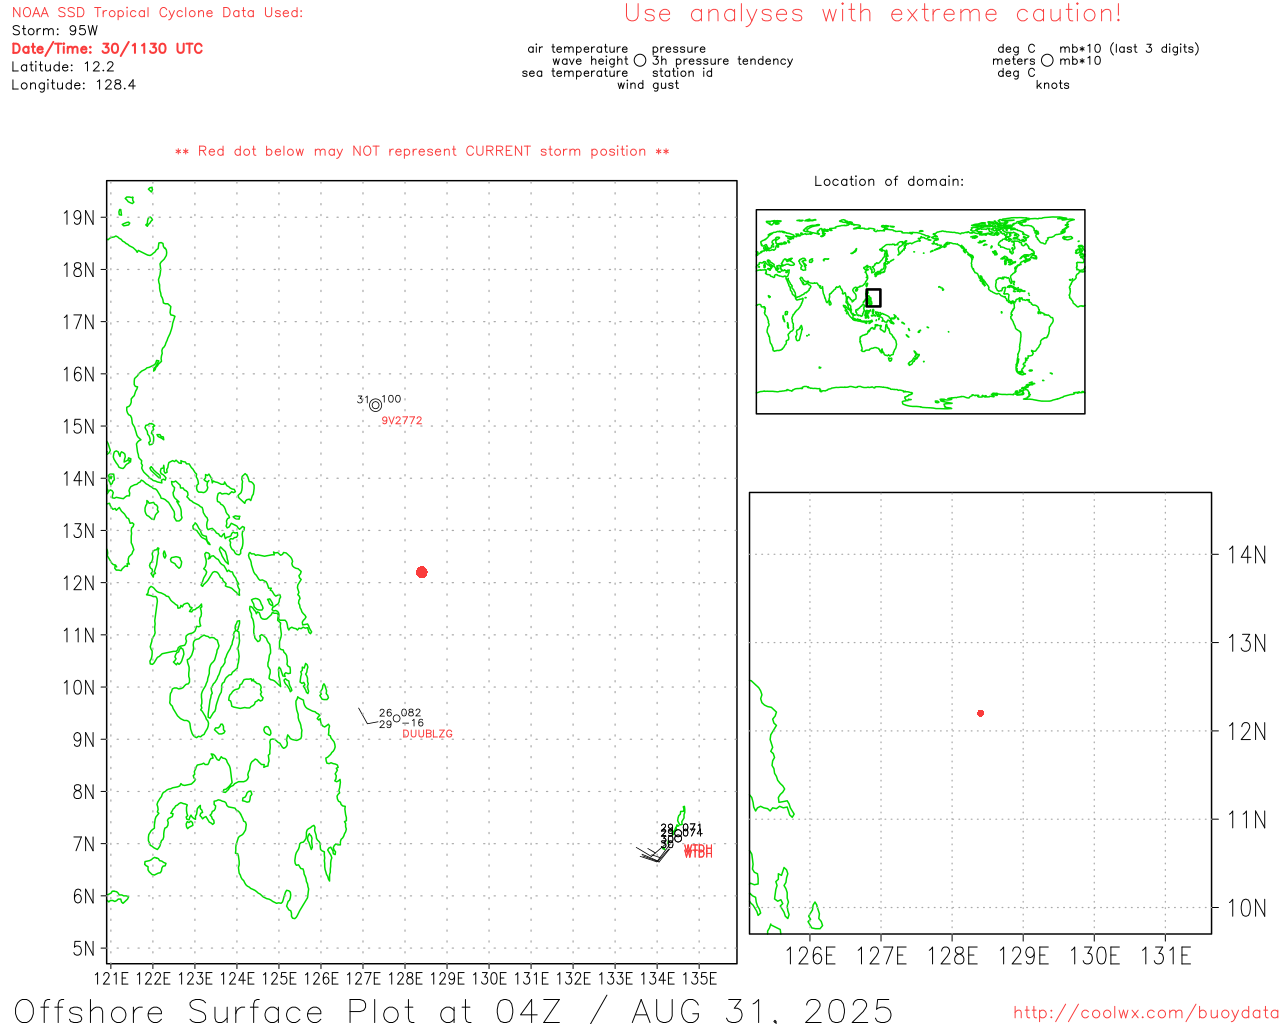
Task: Click 'sea temperature' legend label
Action: (x=575, y=73)
